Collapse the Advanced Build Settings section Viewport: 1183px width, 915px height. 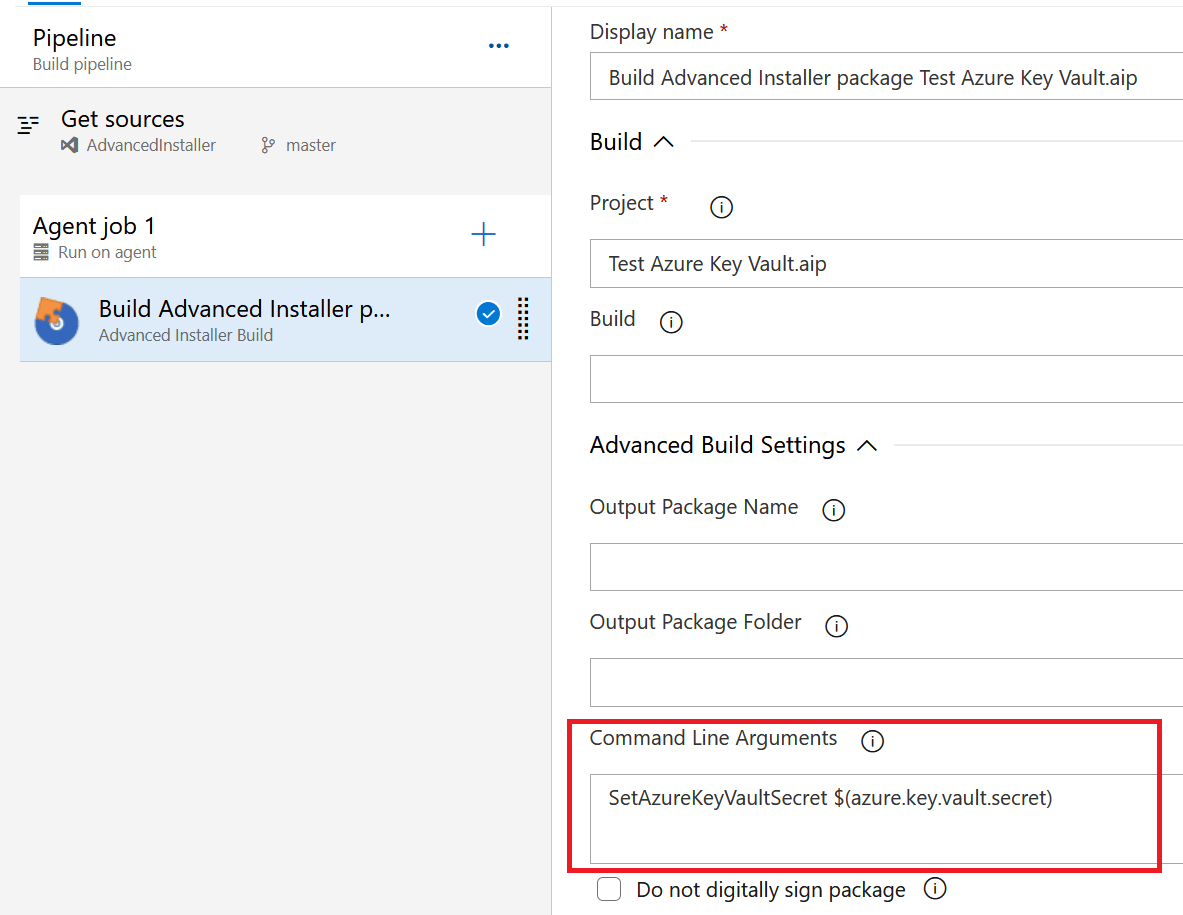(x=867, y=446)
